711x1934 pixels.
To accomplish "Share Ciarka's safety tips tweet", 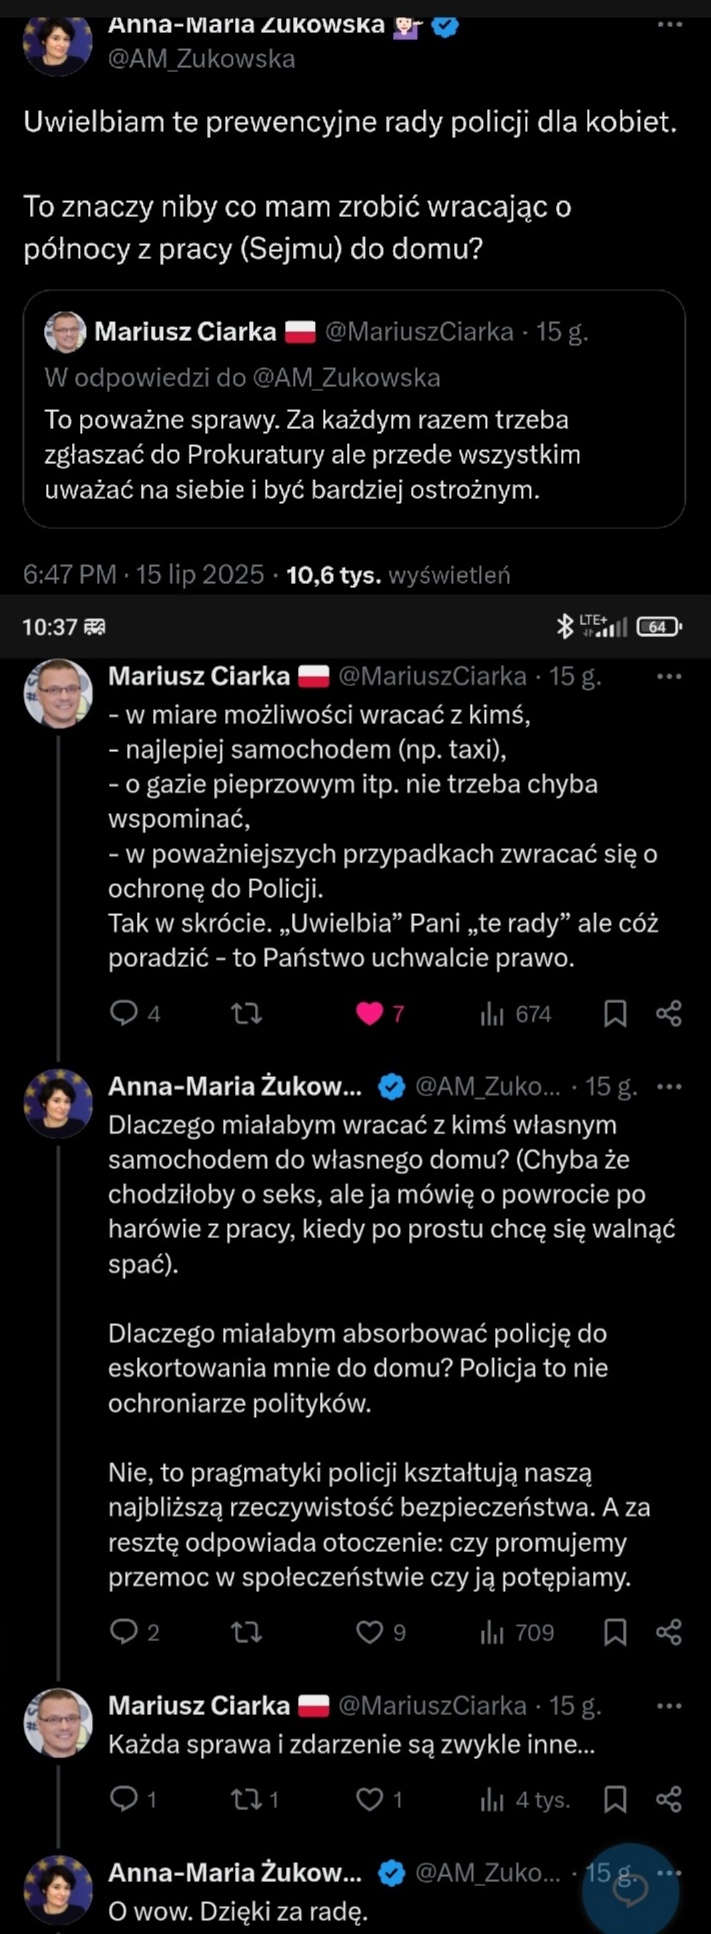I will point(669,1014).
